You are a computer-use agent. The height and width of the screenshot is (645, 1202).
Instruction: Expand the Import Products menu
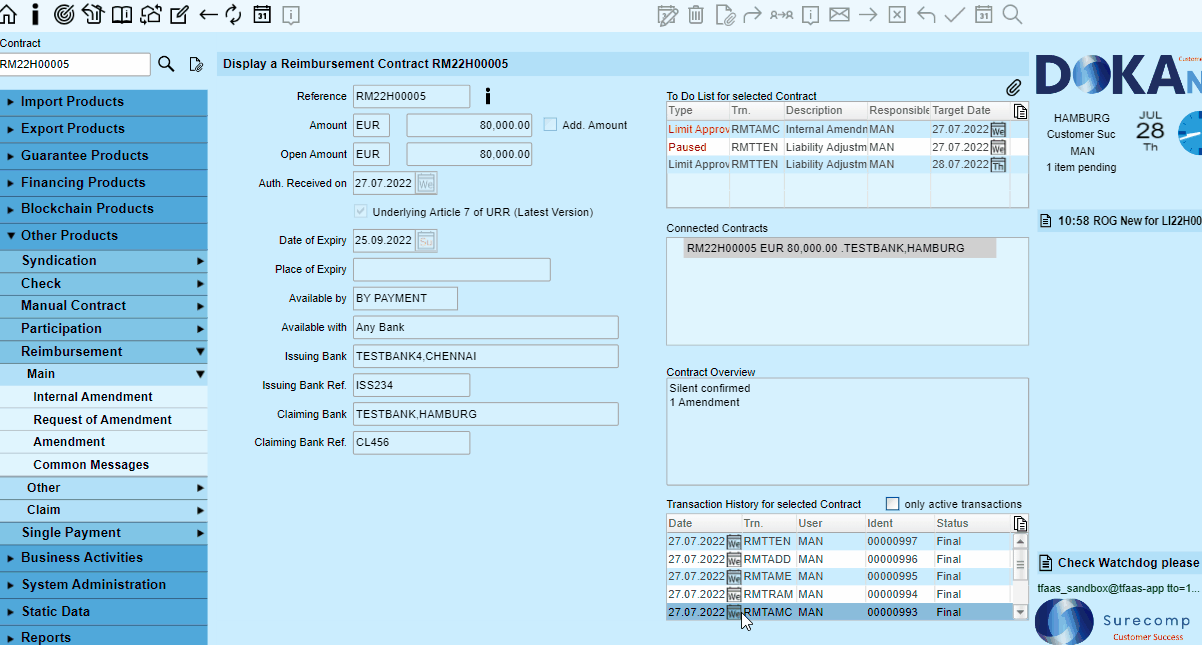click(x=104, y=102)
